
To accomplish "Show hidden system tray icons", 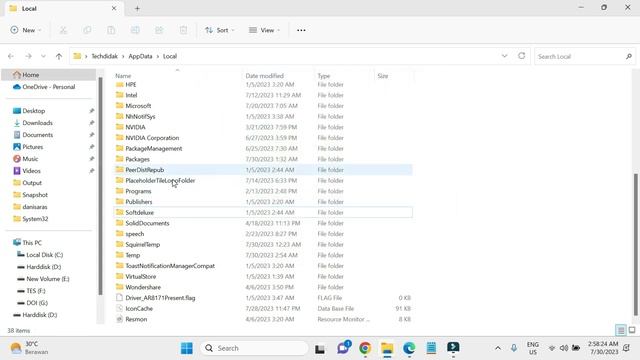I will (x=498, y=348).
